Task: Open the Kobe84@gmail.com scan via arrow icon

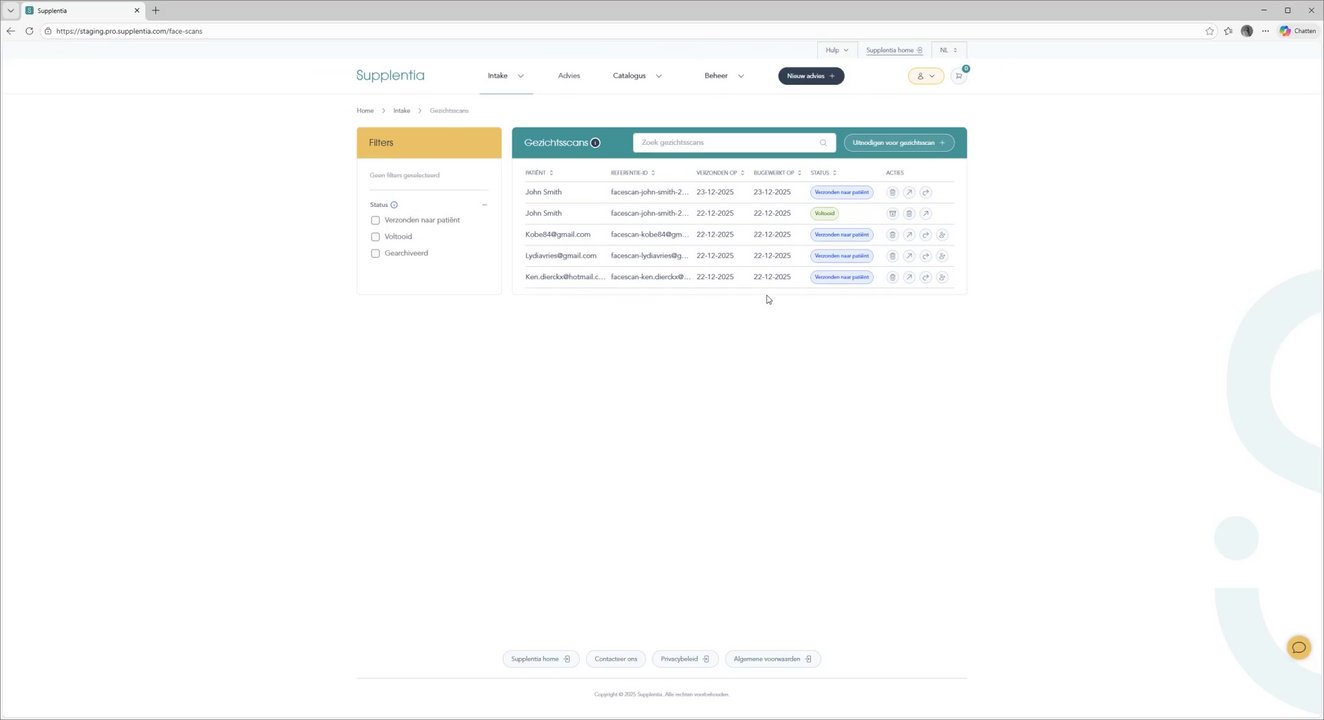Action: pos(909,235)
